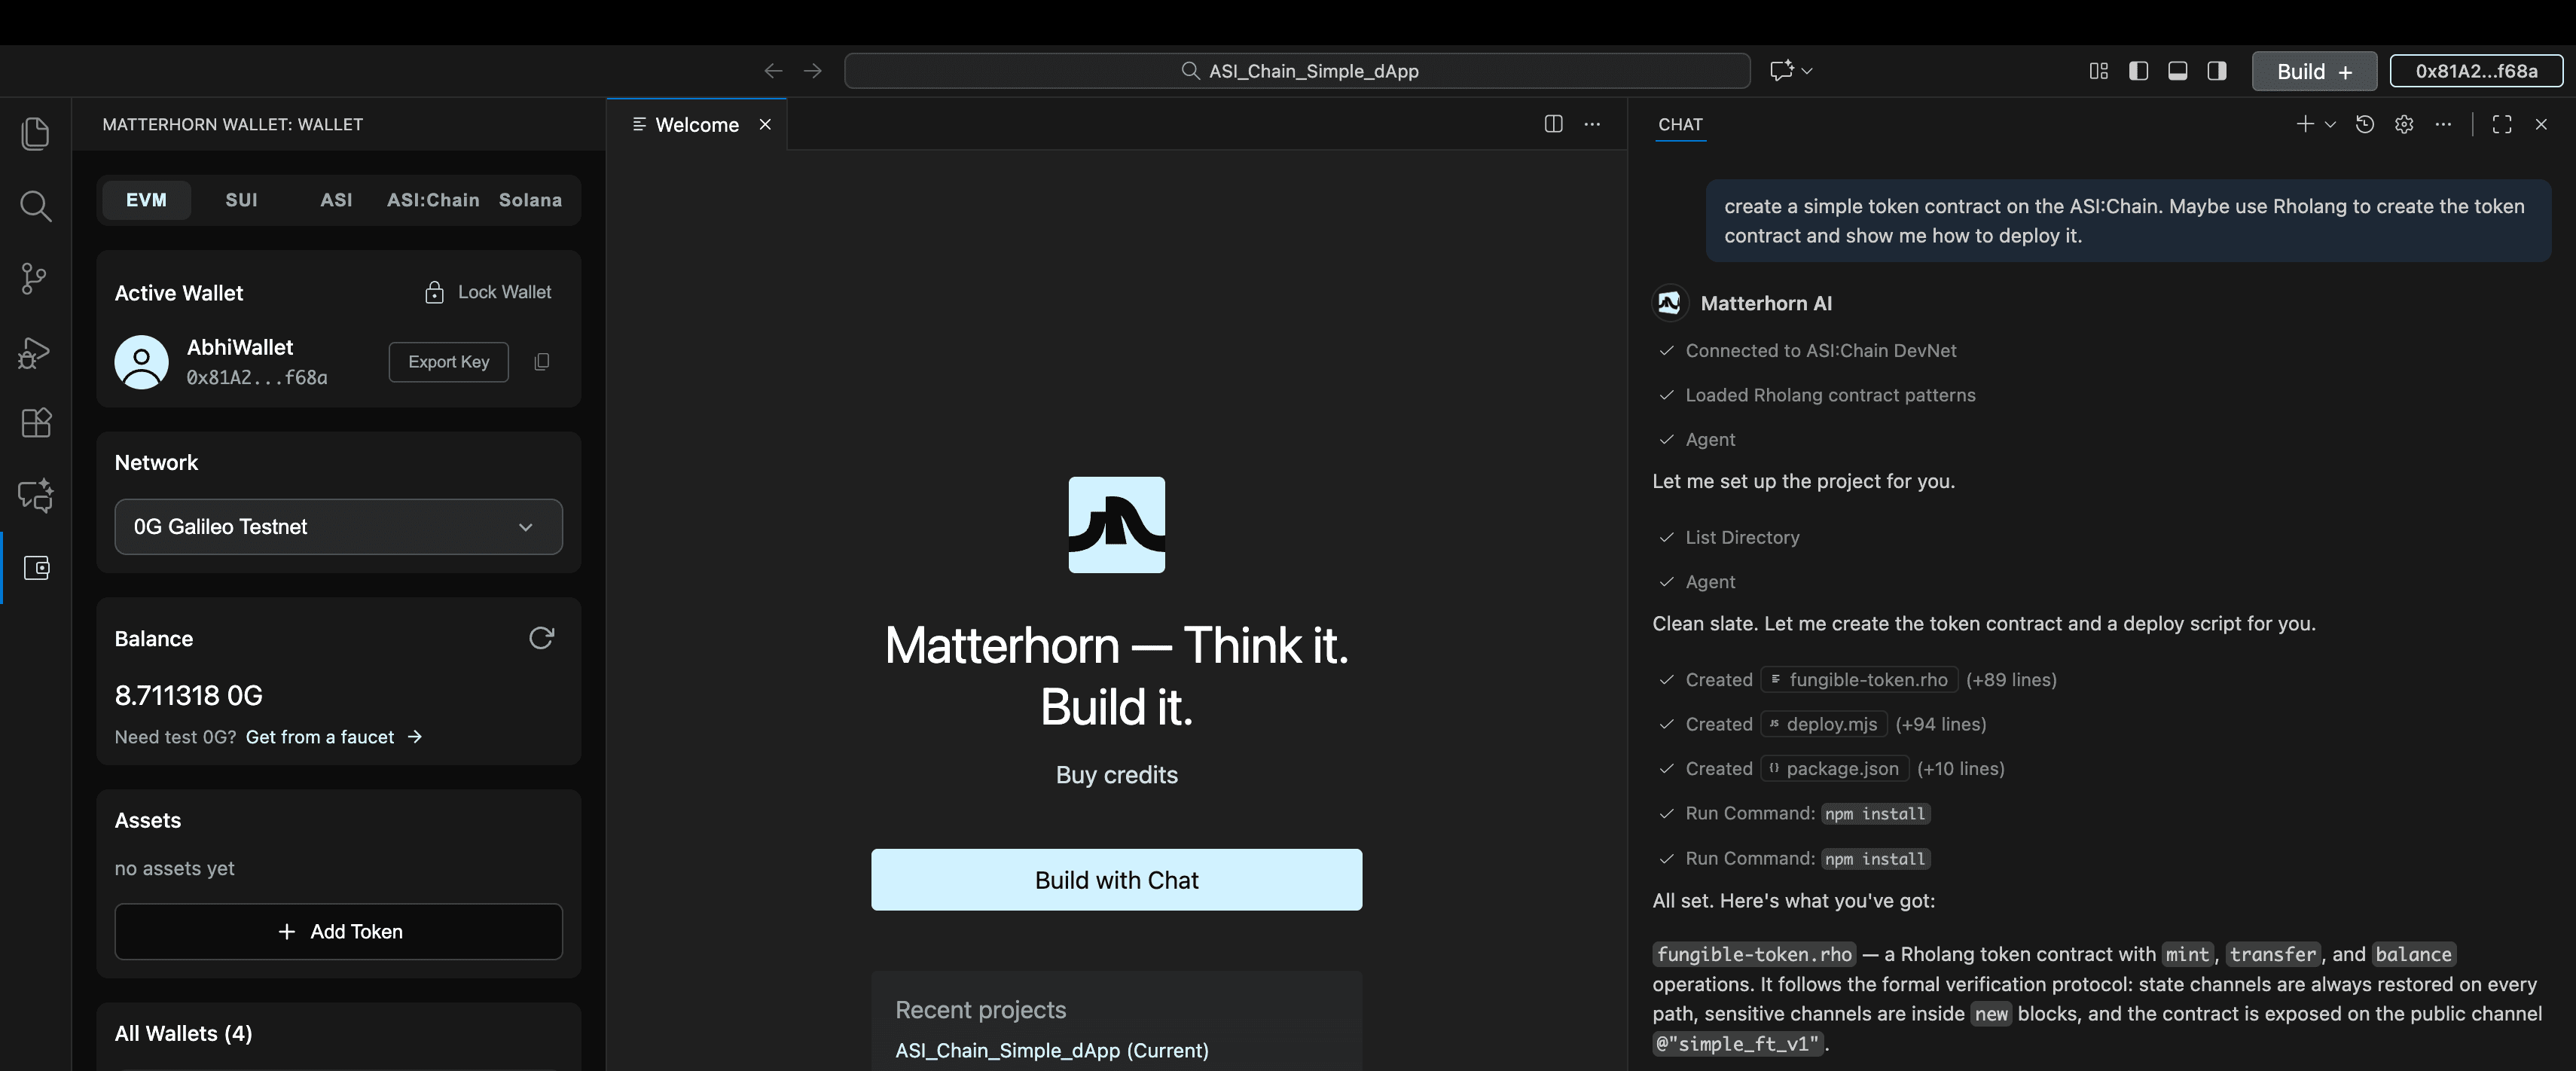The image size is (2576, 1071).
Task: Go back with the left arrow
Action: 773,71
